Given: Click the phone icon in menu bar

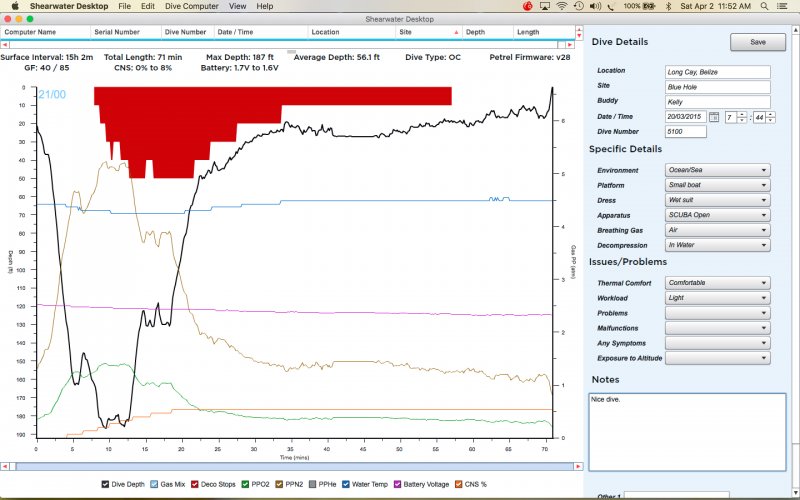Looking at the screenshot, I should tap(611, 6).
